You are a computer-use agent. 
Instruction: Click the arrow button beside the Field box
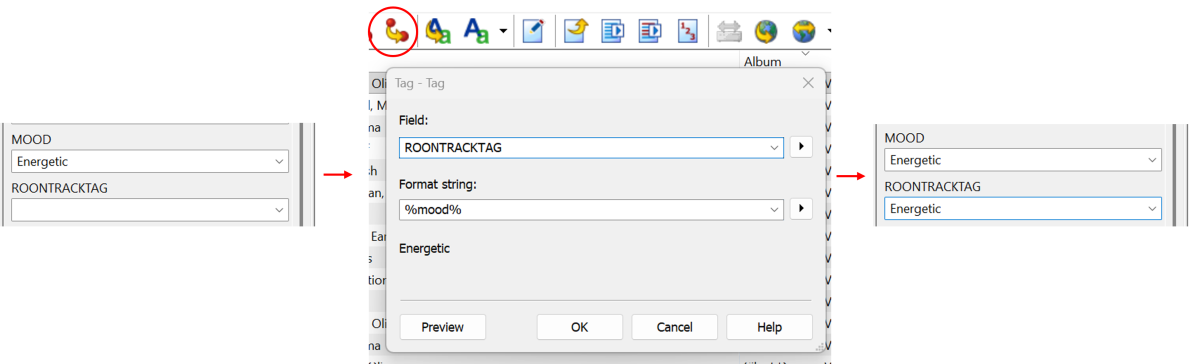click(801, 147)
